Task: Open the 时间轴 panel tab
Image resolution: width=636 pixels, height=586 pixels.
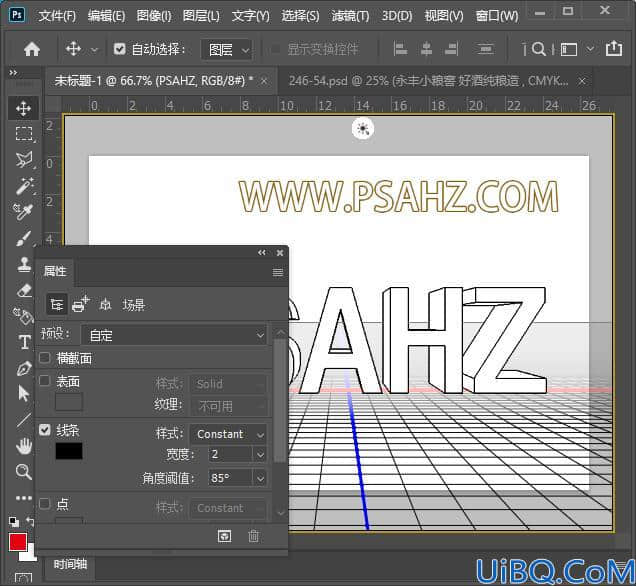Action: (70, 564)
